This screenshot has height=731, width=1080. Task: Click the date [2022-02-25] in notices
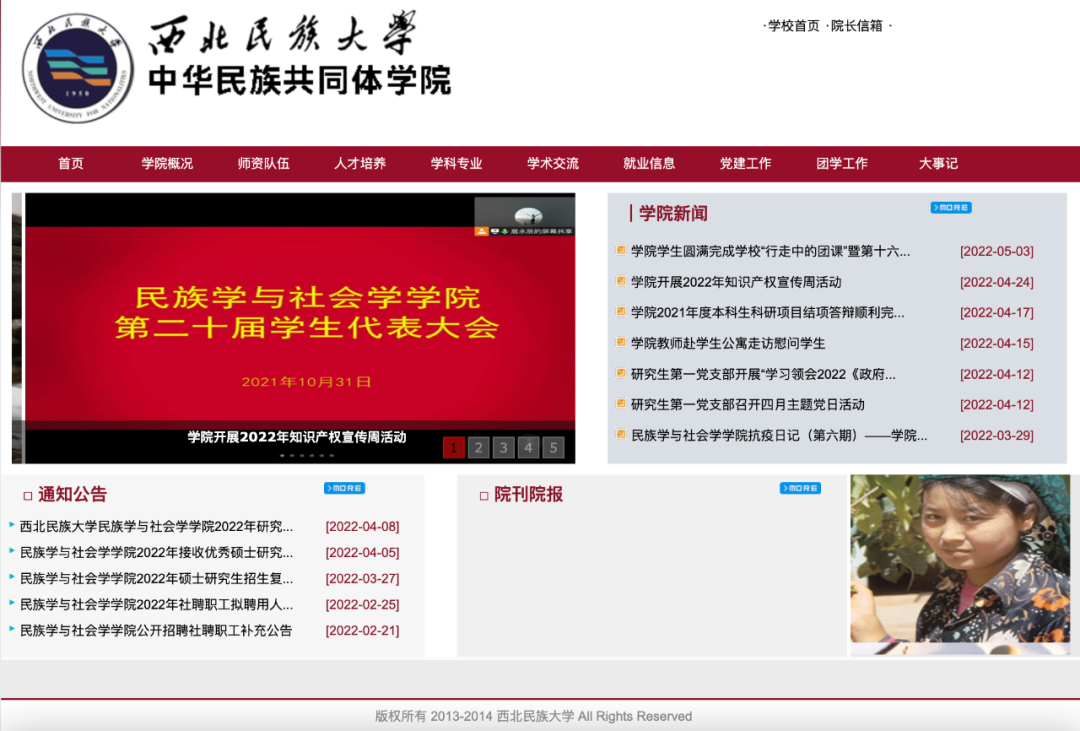362,604
